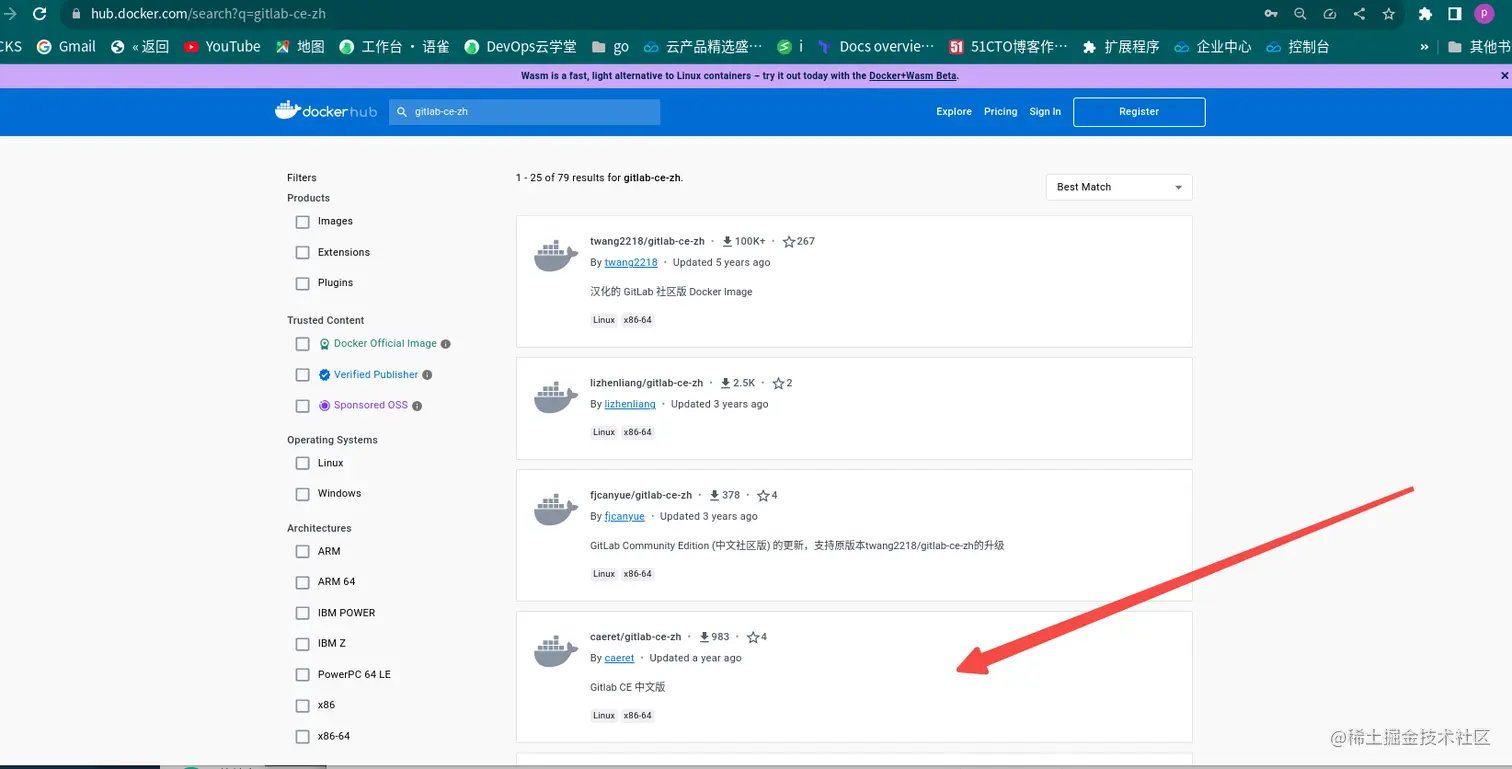Open the Docker+Wasm Beta link
The height and width of the screenshot is (769, 1512).
pyautogui.click(x=913, y=76)
